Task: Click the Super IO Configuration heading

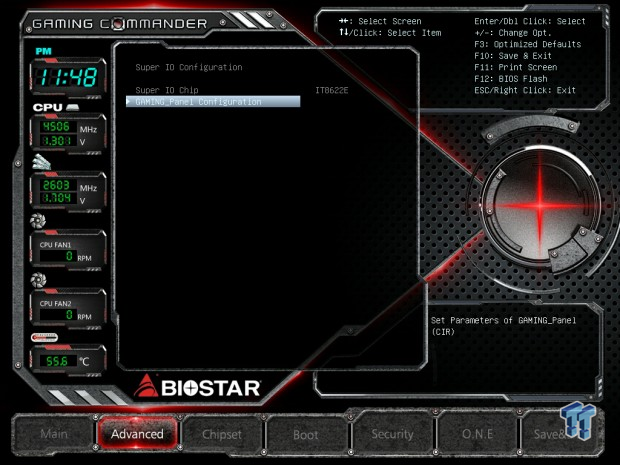Action: [x=189, y=67]
